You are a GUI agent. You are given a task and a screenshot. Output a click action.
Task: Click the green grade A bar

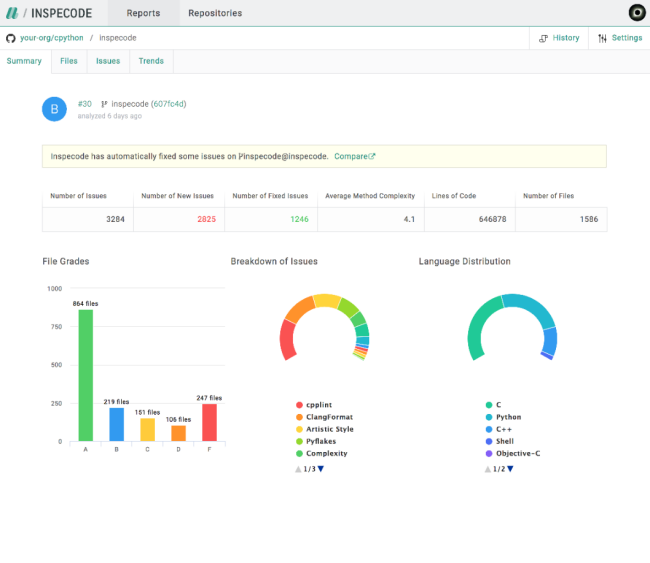(86, 375)
